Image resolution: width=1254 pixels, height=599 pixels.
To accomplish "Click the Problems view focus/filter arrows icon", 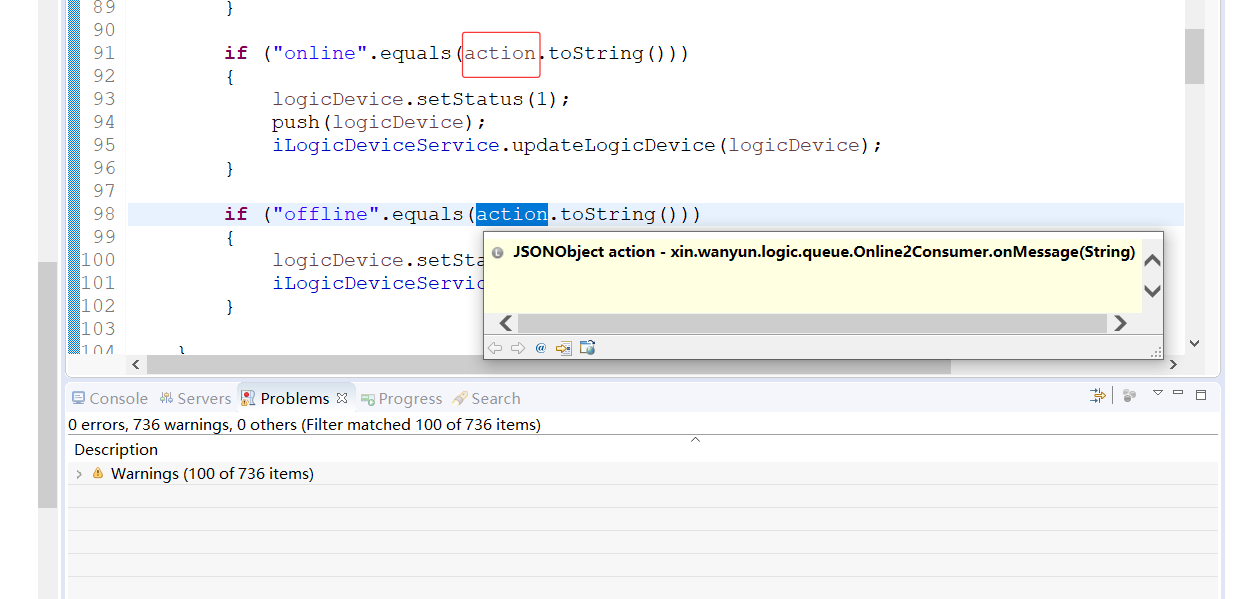I will pos(1098,396).
